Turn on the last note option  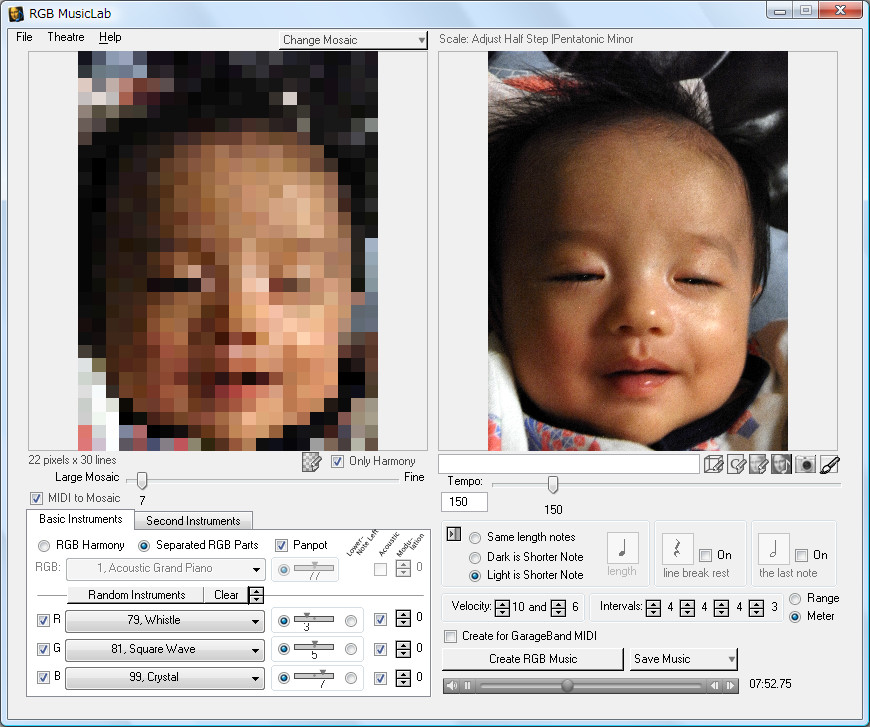pos(802,556)
